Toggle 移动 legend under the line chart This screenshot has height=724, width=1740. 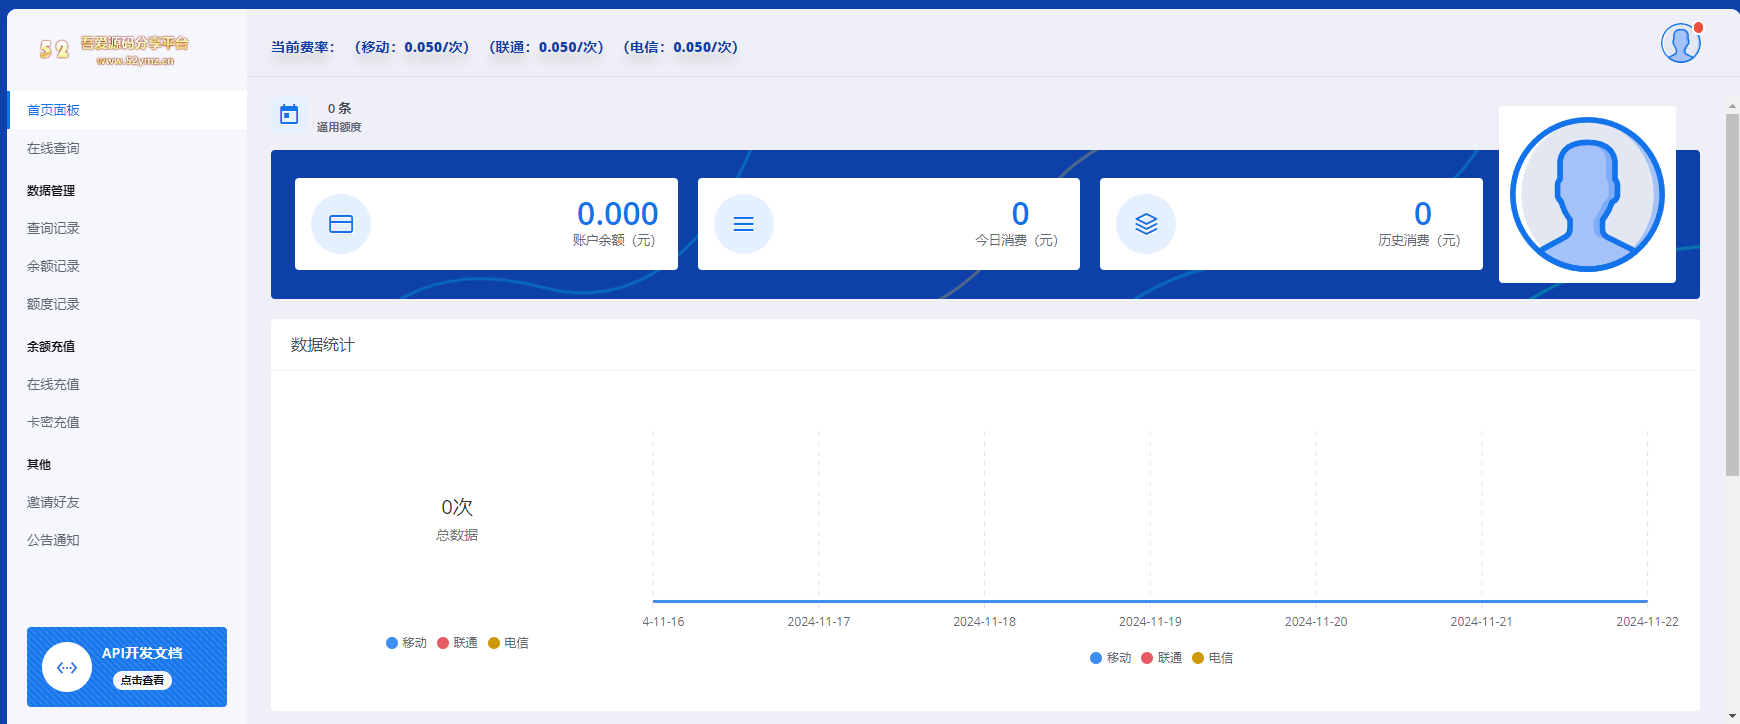coord(1110,658)
